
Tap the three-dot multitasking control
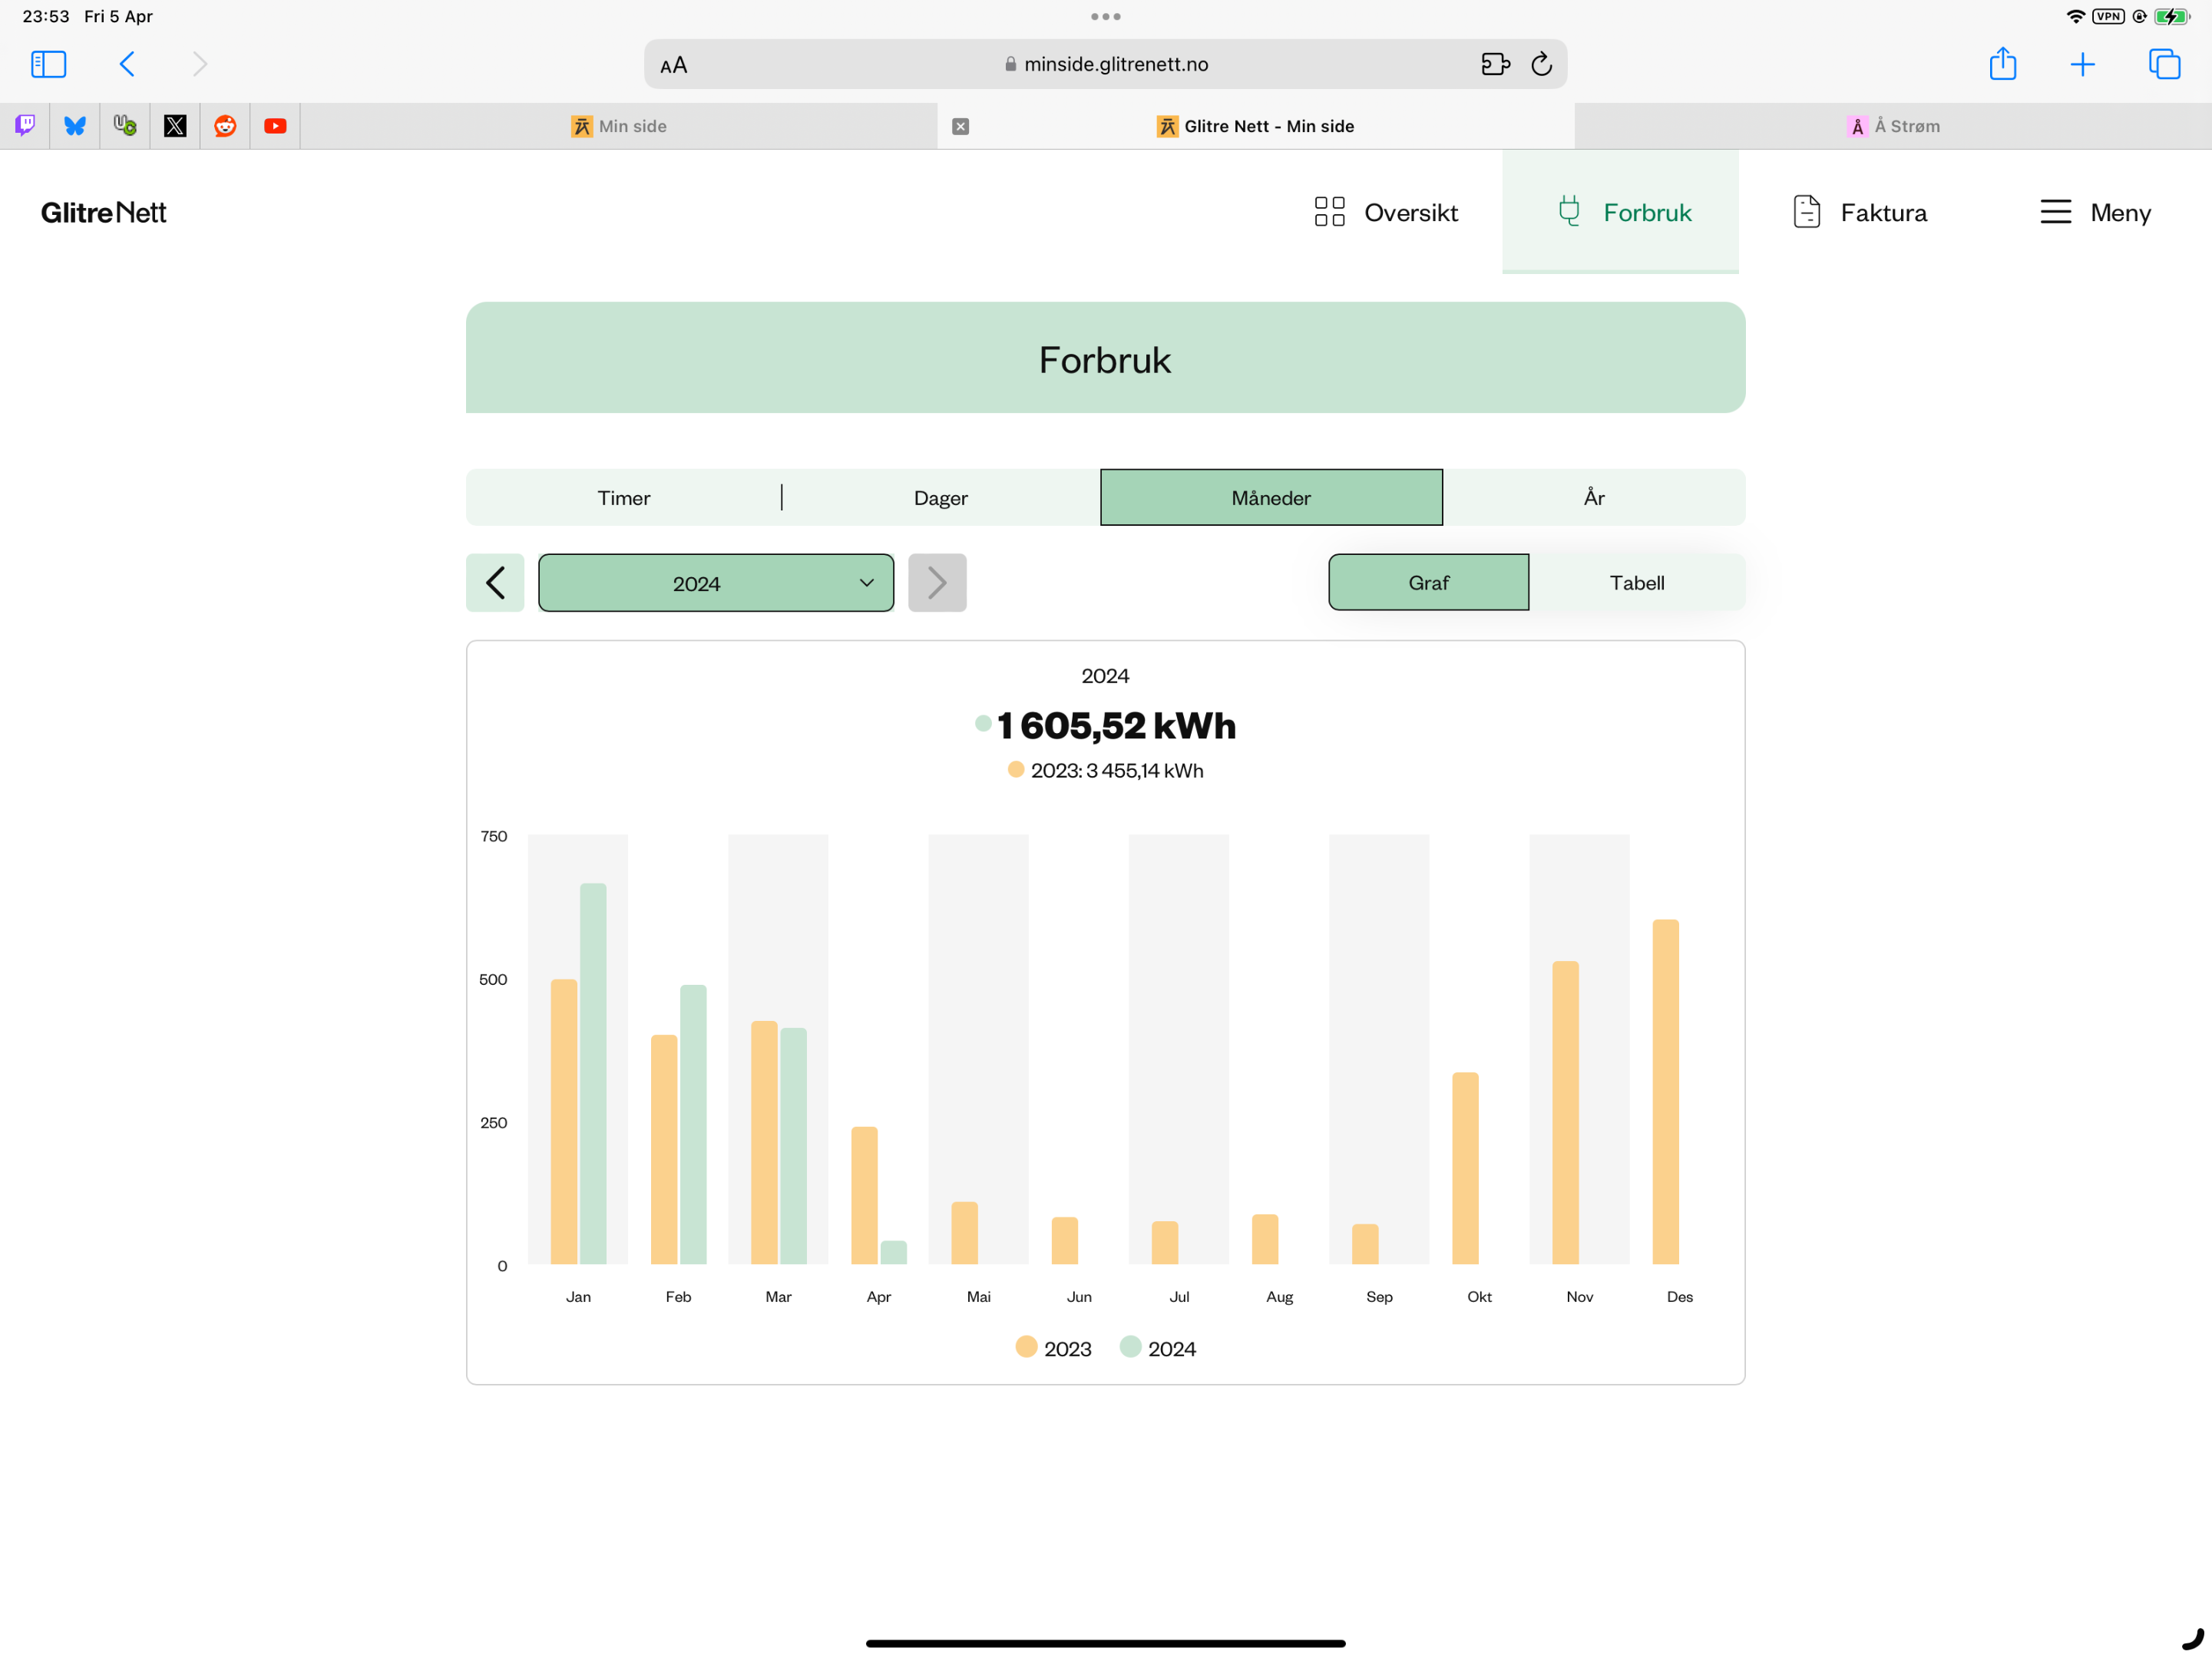pos(1105,16)
